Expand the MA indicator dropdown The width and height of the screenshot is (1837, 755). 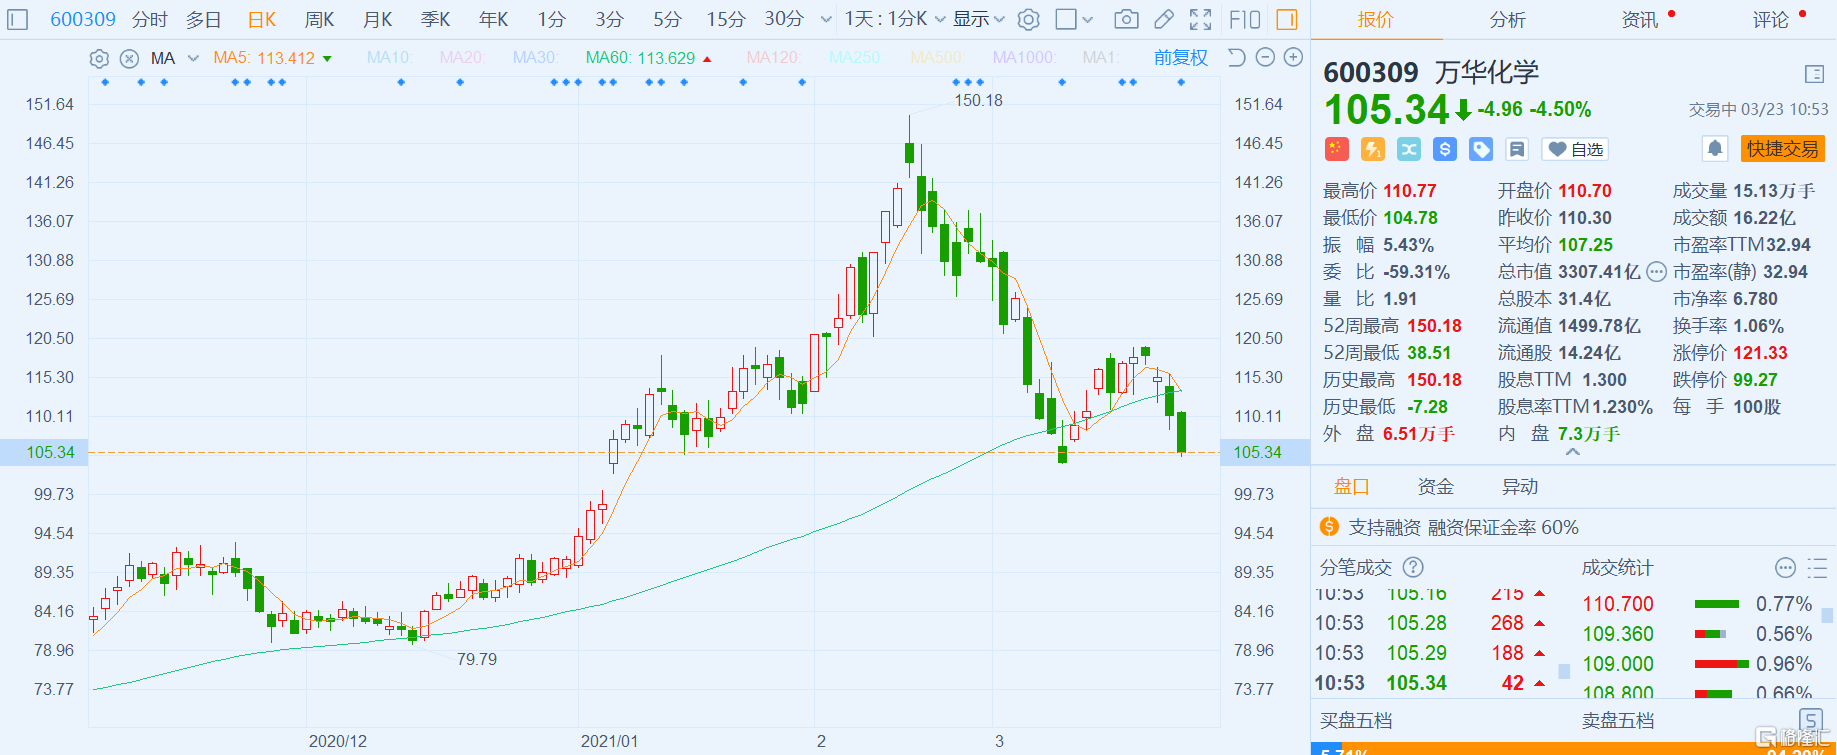point(193,58)
